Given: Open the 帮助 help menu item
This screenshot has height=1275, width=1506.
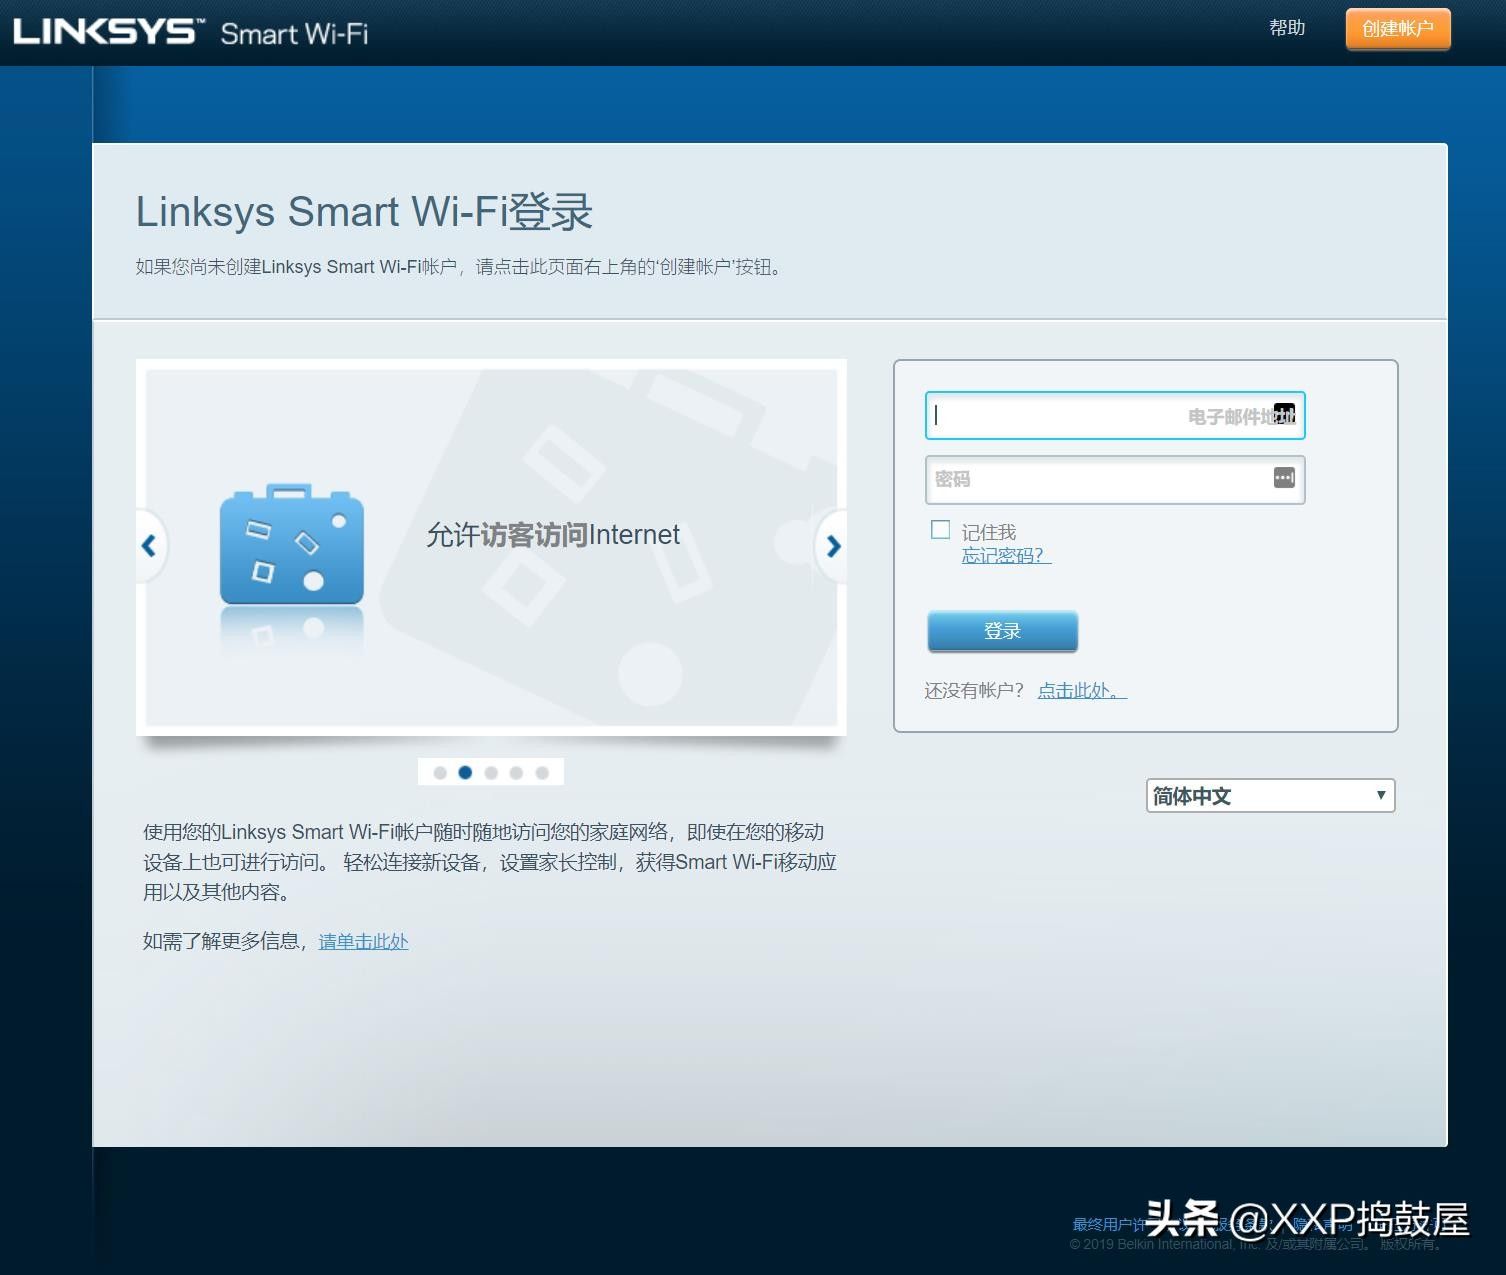Looking at the screenshot, I should click(1287, 28).
